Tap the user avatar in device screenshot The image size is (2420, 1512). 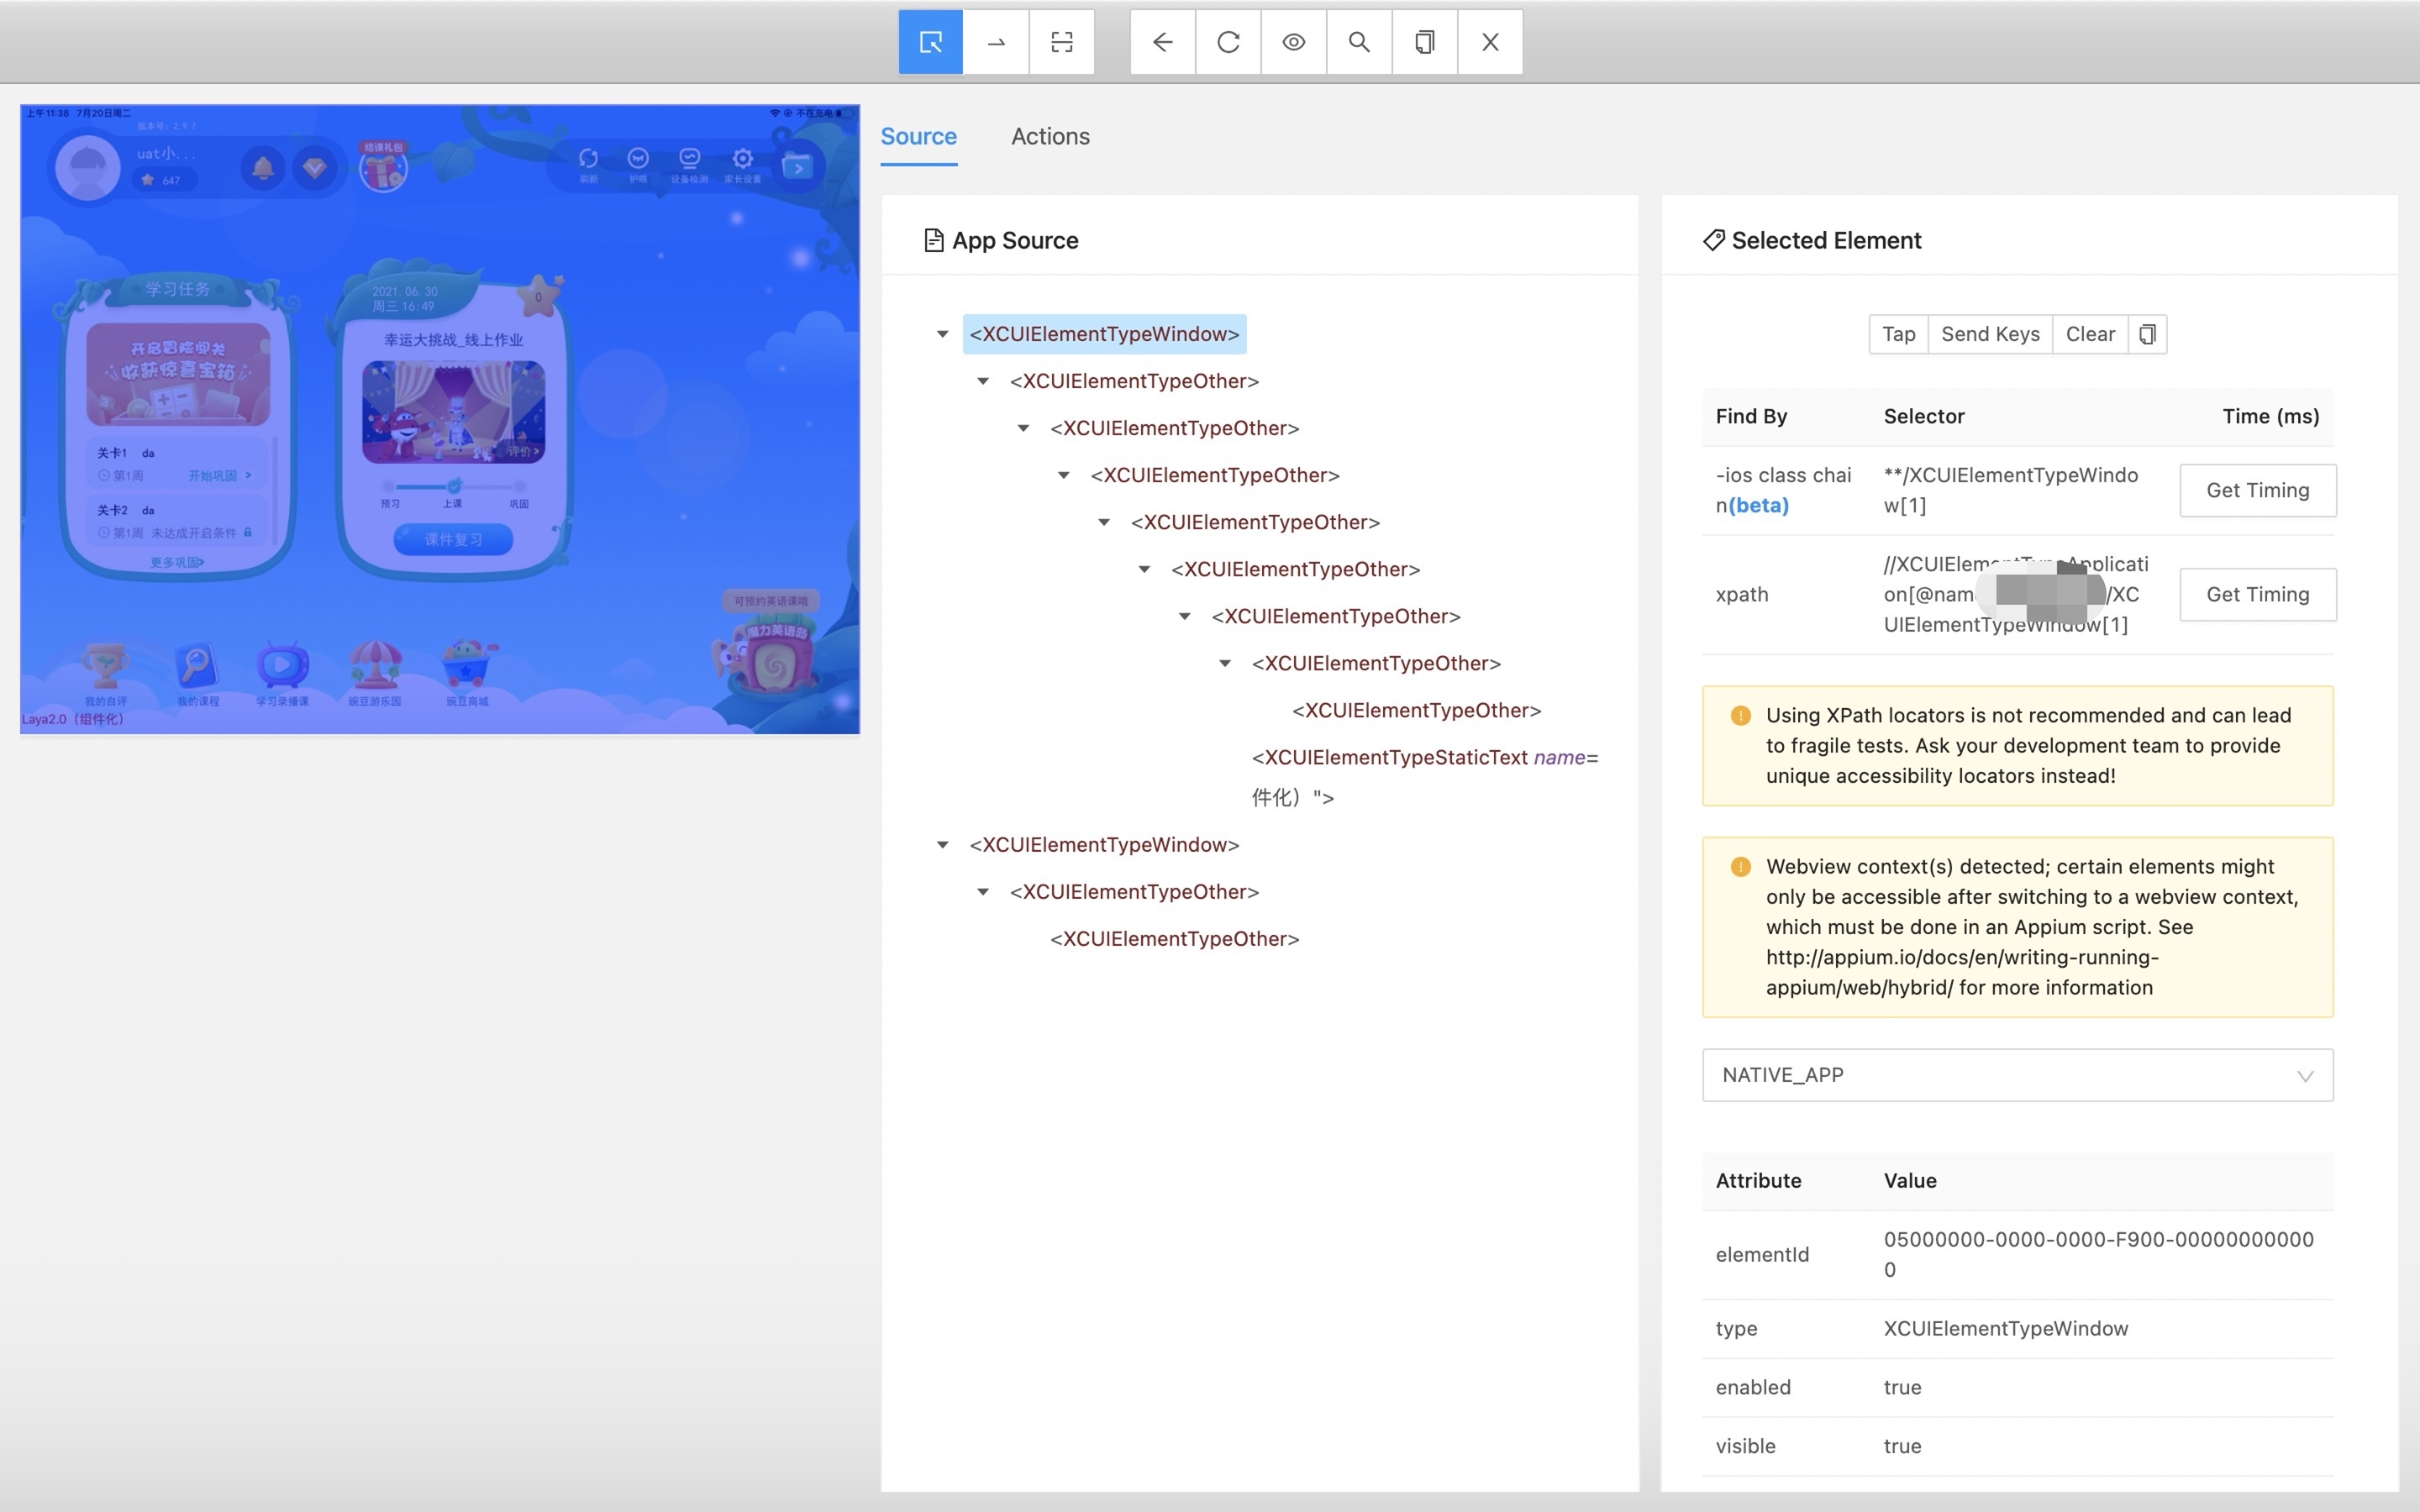coord(88,168)
